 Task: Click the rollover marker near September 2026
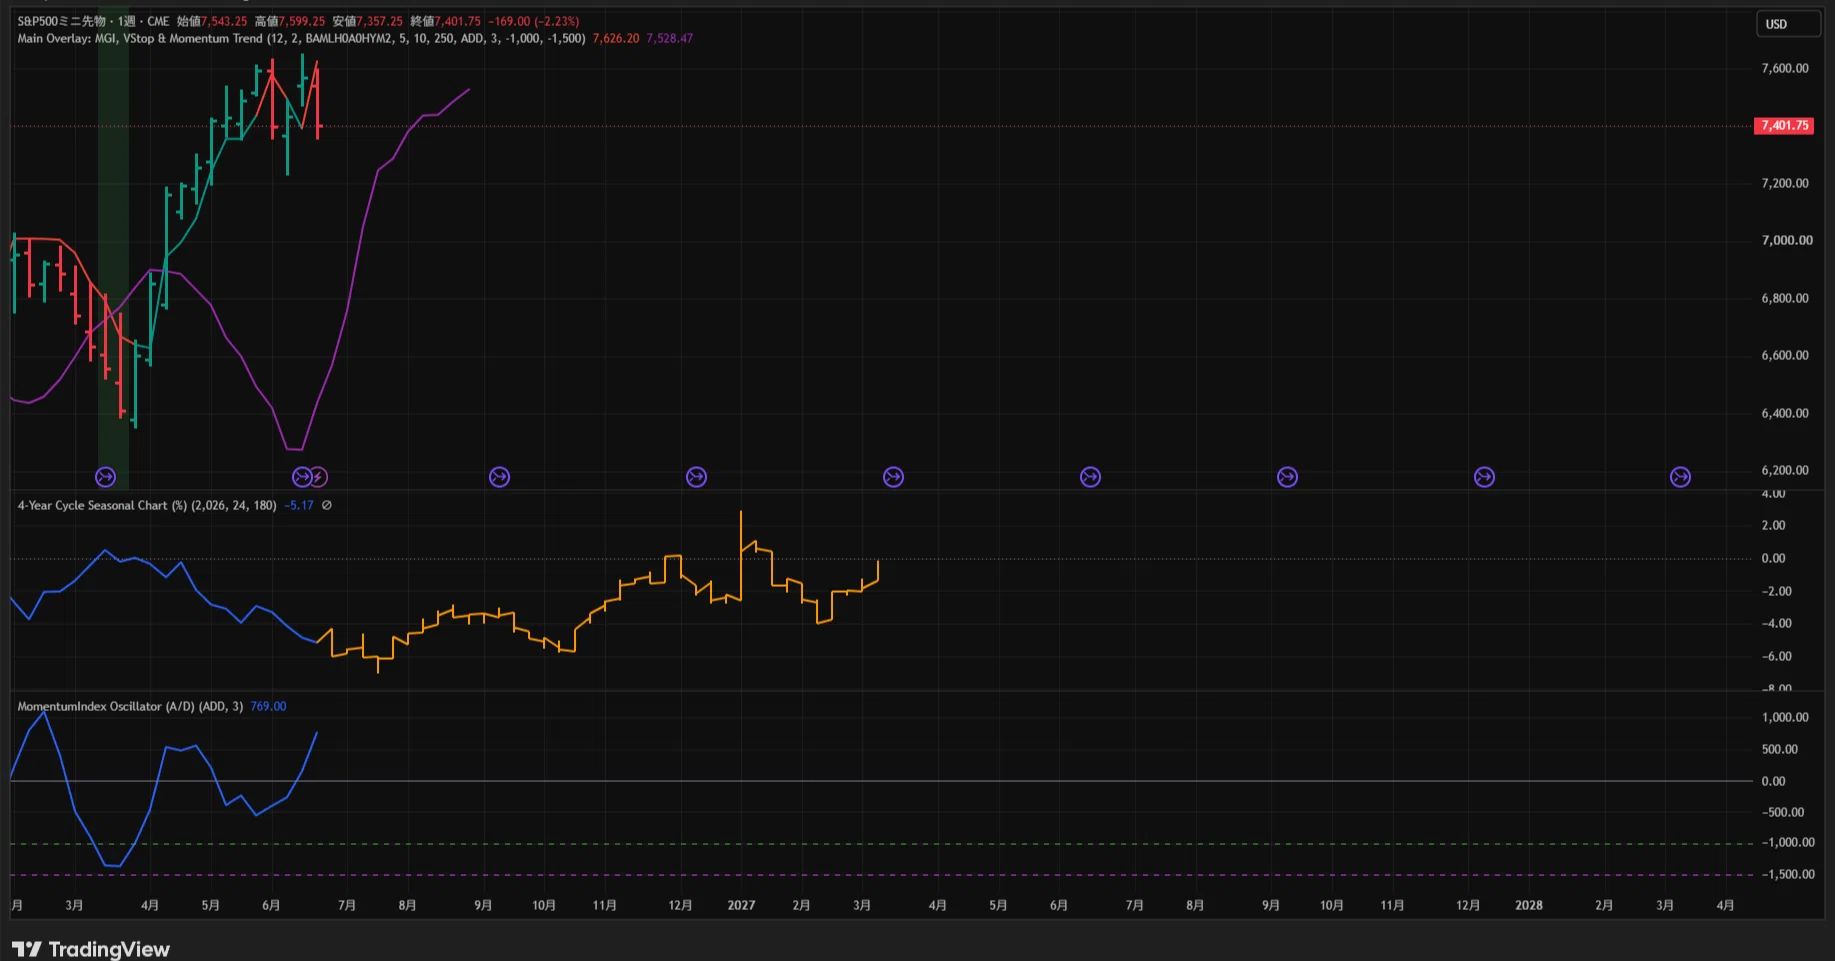499,477
